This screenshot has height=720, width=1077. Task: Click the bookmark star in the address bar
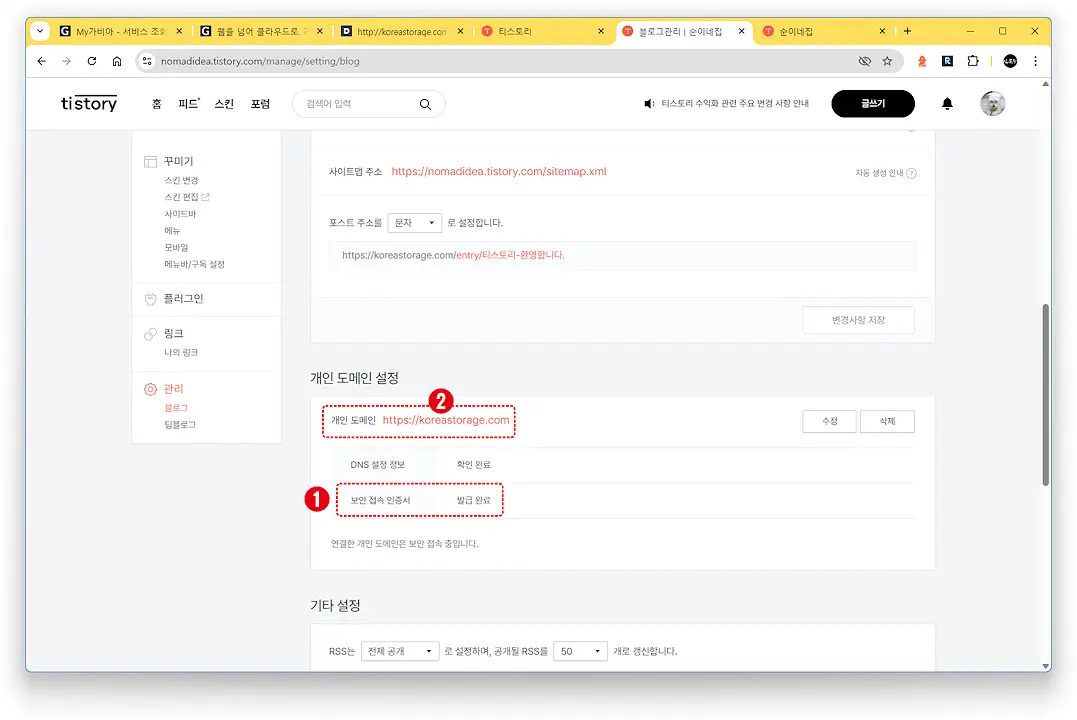[887, 61]
